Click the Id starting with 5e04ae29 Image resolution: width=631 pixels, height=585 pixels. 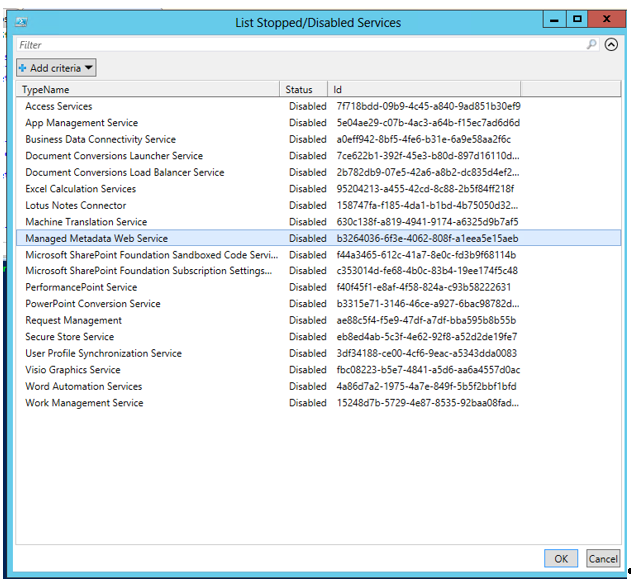click(x=428, y=123)
